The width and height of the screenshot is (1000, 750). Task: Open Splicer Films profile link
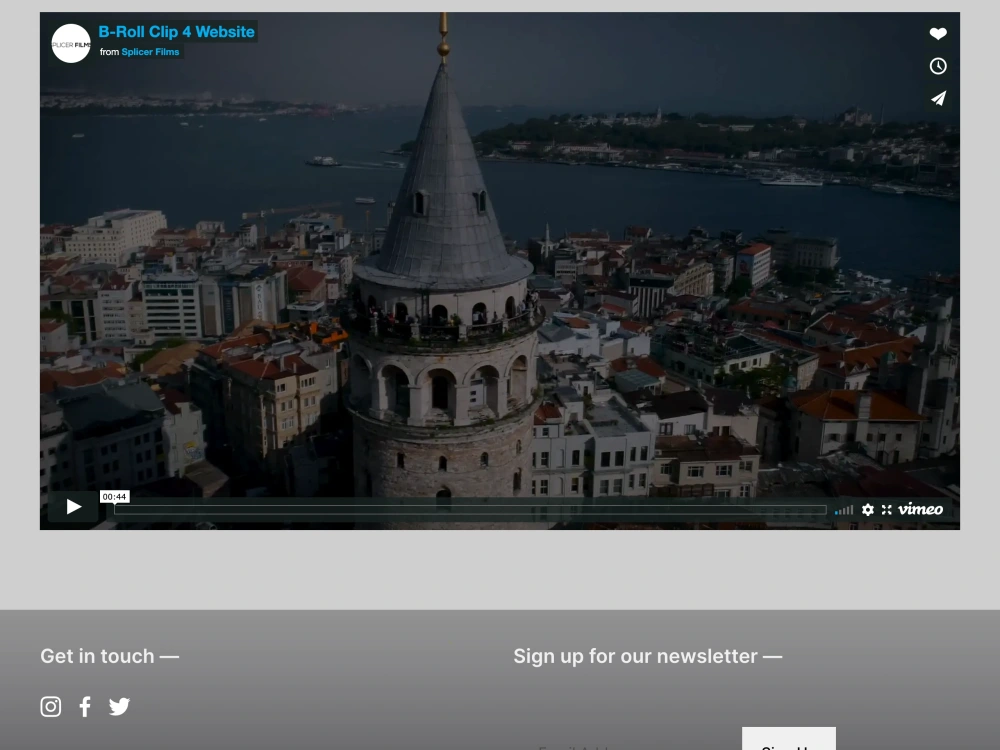[x=151, y=52]
